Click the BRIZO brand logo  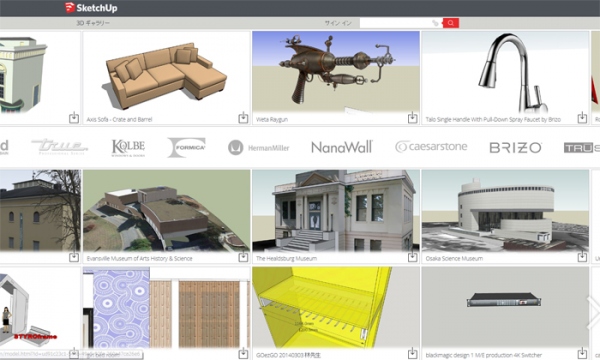click(515, 148)
